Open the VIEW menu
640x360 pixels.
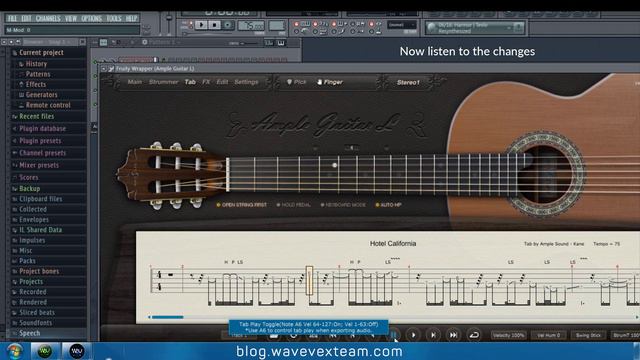[71, 18]
